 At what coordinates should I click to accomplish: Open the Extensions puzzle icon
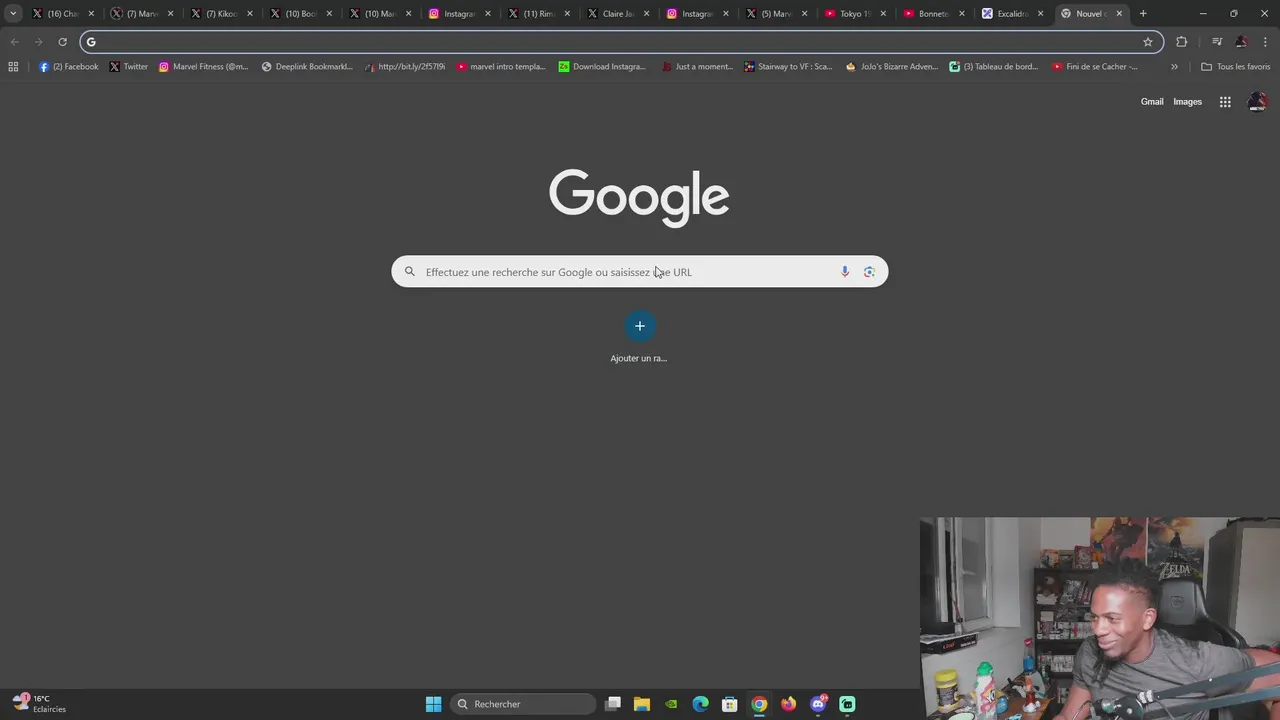click(1182, 42)
